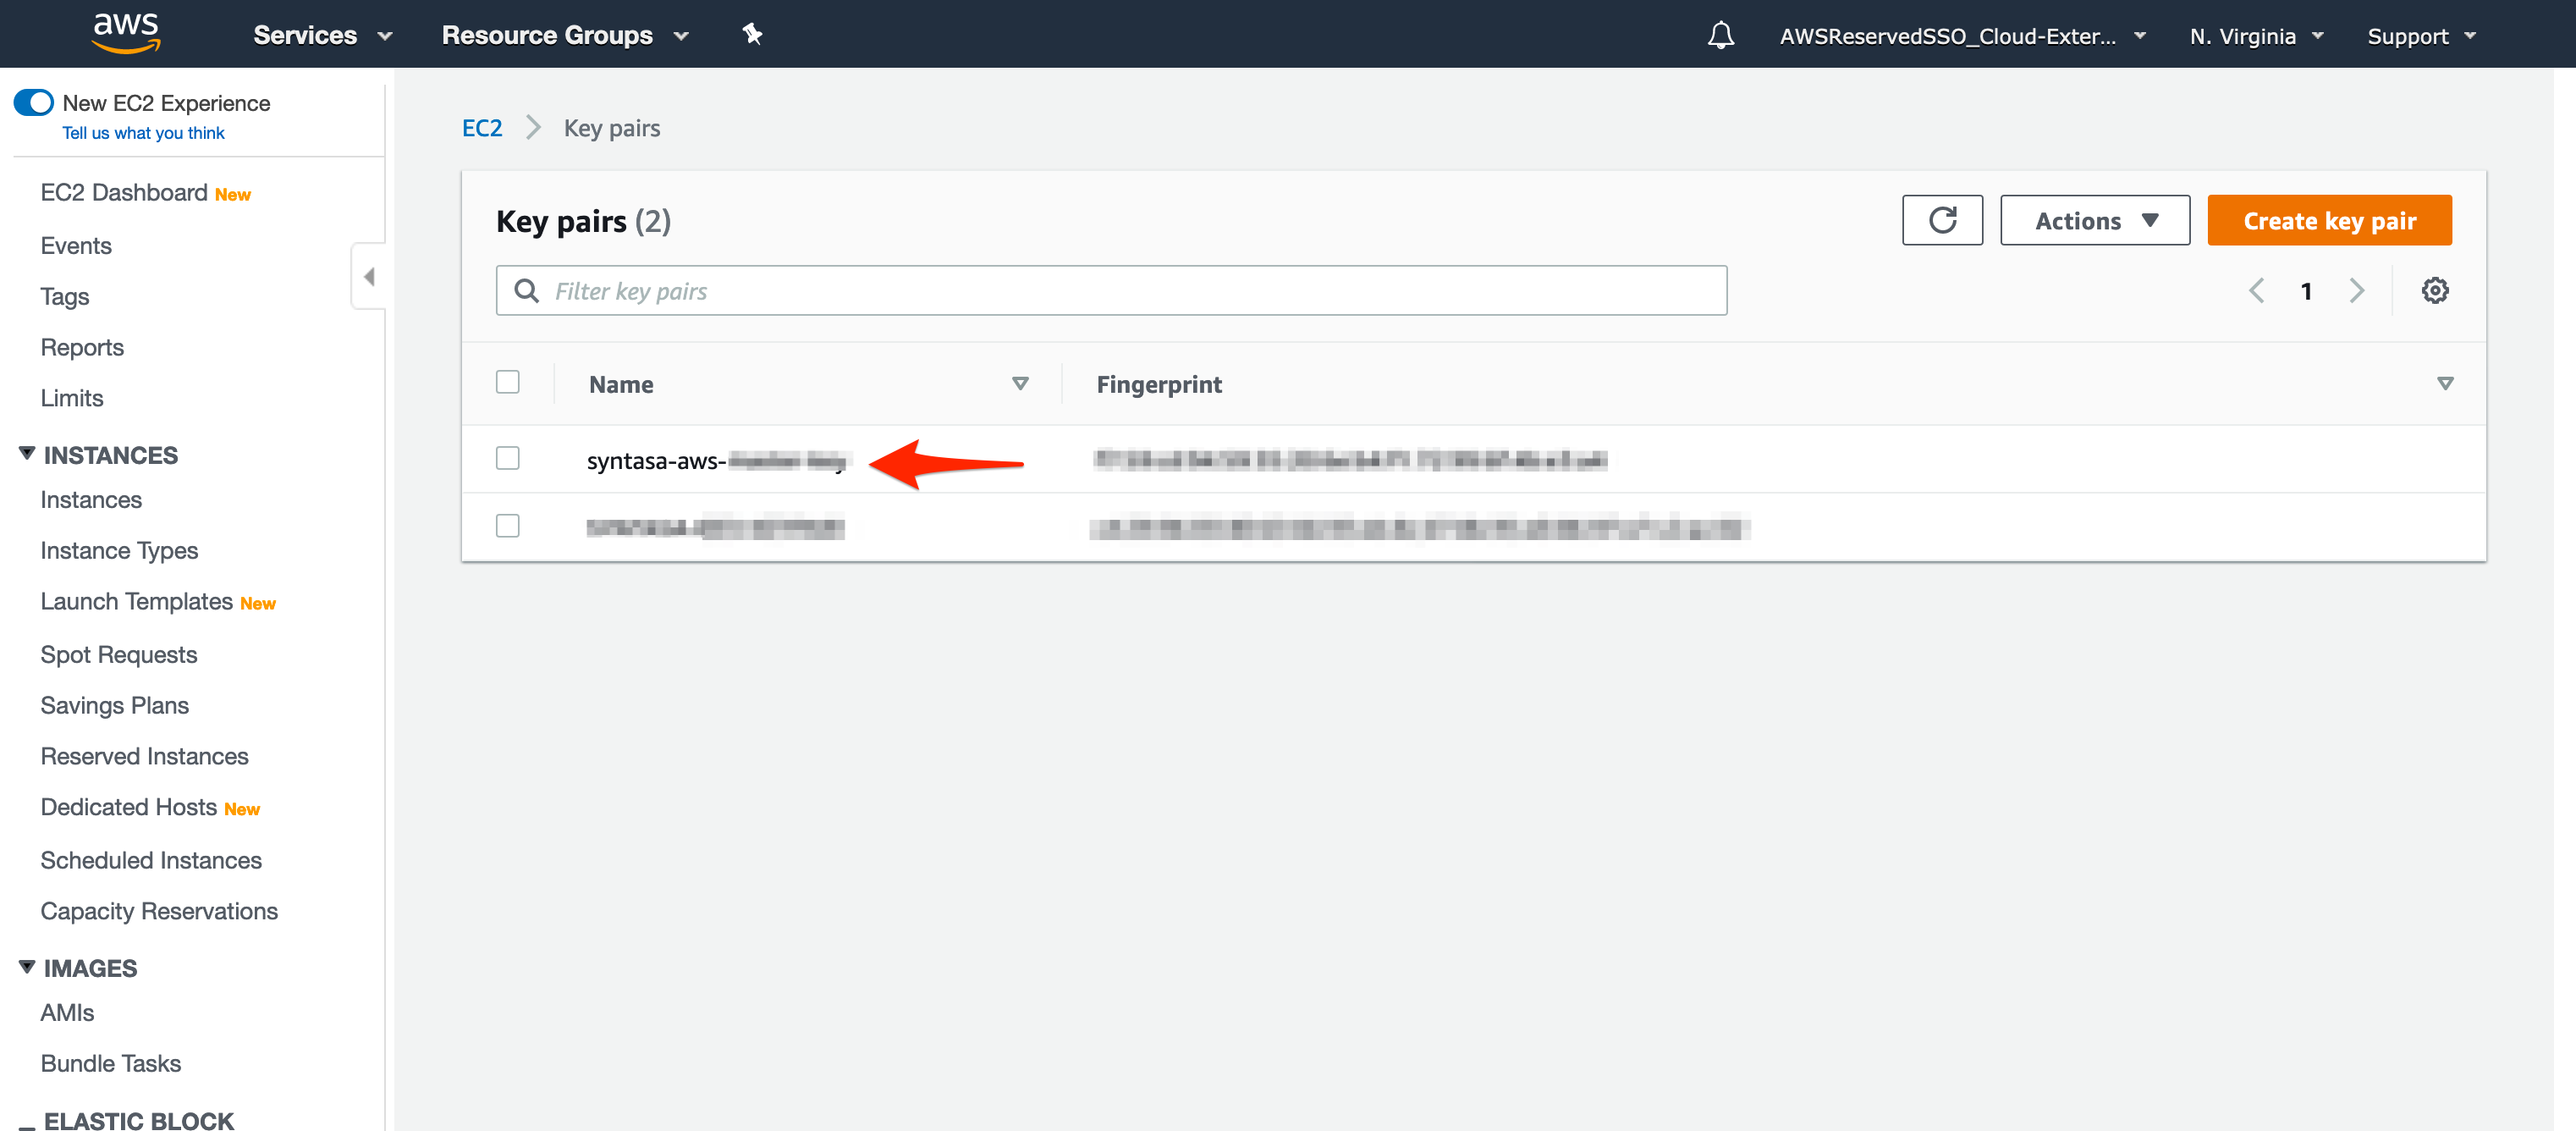Open the Actions dropdown
The width and height of the screenshot is (2576, 1131).
(x=2093, y=220)
